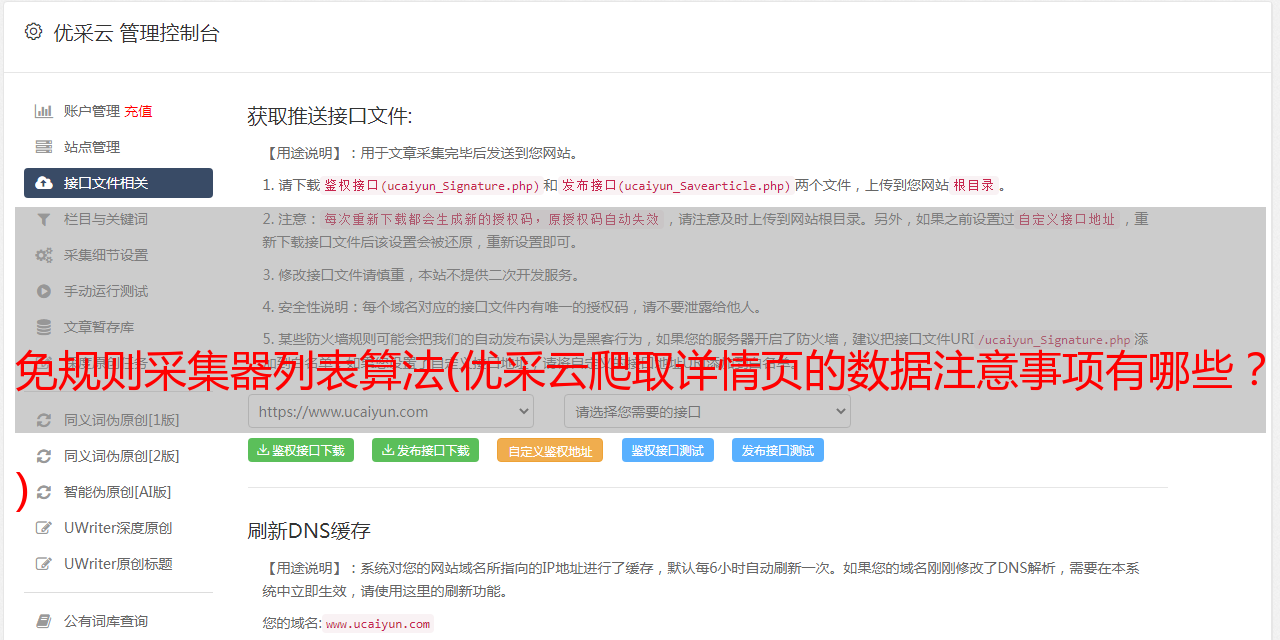Open 同义词伪原创[2版] in the sidebar
Image resolution: width=1280 pixels, height=640 pixels.
click(122, 456)
